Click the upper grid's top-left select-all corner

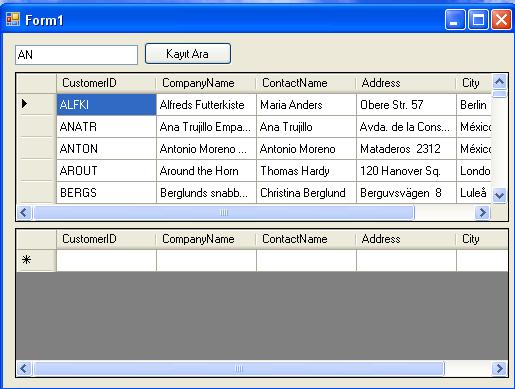pyautogui.click(x=36, y=83)
